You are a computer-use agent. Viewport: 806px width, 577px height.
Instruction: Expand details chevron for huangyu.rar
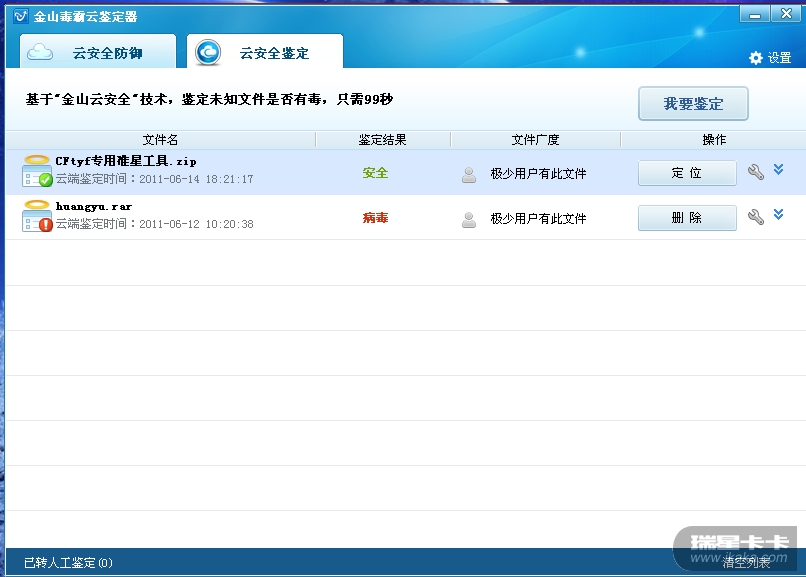(x=778, y=214)
